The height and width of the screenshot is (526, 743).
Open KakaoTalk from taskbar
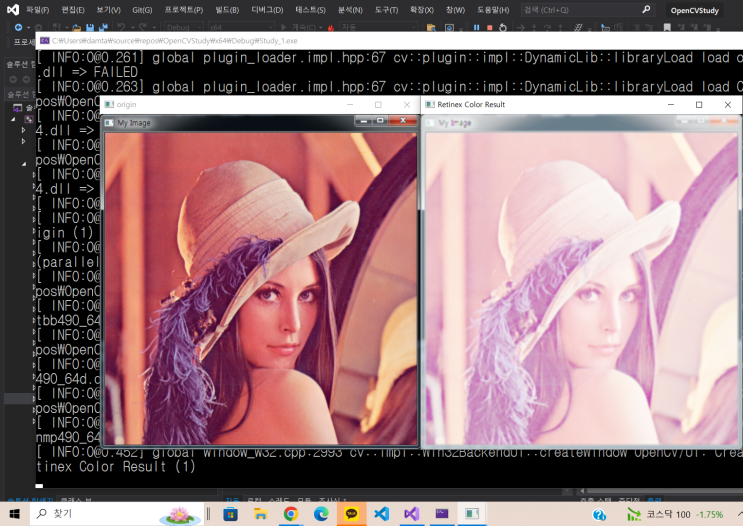[x=352, y=514]
